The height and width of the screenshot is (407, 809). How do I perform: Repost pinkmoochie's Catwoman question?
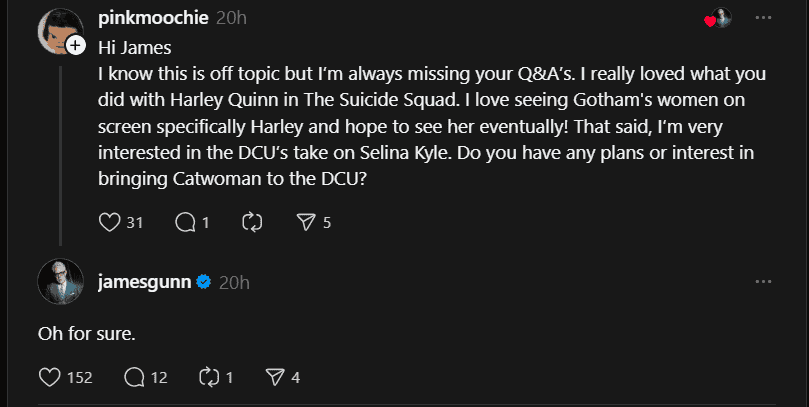point(253,222)
